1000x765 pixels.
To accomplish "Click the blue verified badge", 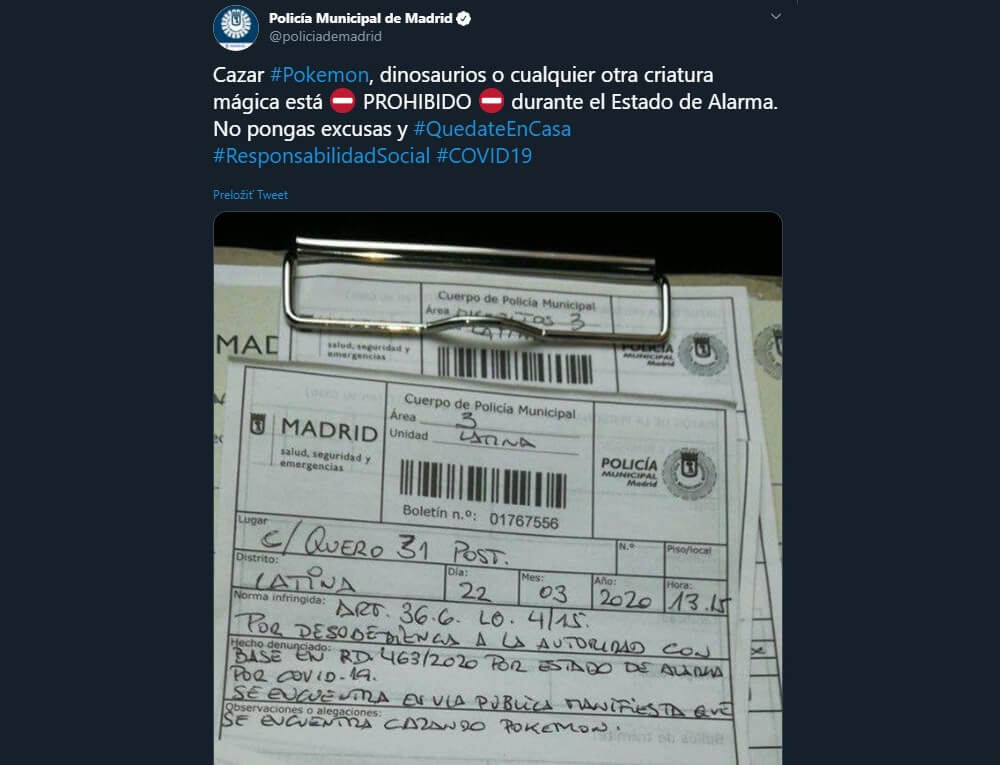I will (464, 18).
